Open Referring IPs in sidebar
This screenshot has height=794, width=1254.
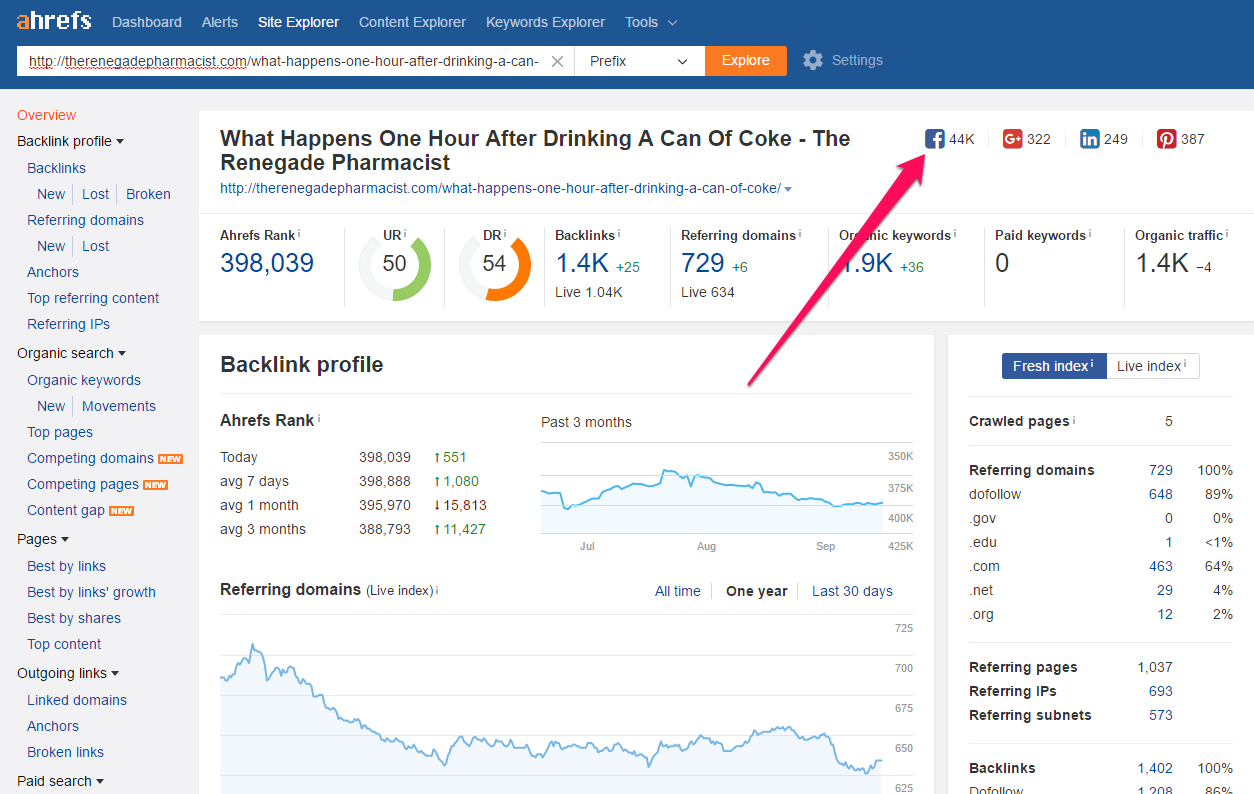tap(68, 324)
